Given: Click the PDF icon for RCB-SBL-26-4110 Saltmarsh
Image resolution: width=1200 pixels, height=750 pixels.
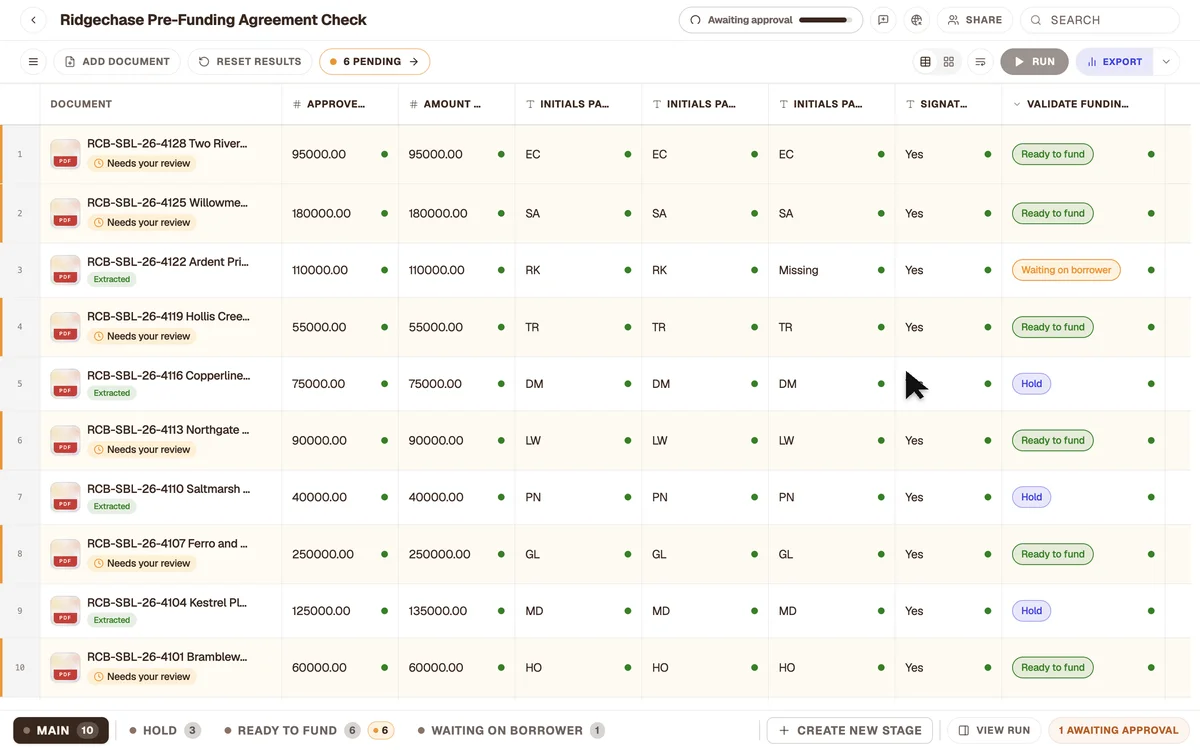Looking at the screenshot, I should (65, 497).
